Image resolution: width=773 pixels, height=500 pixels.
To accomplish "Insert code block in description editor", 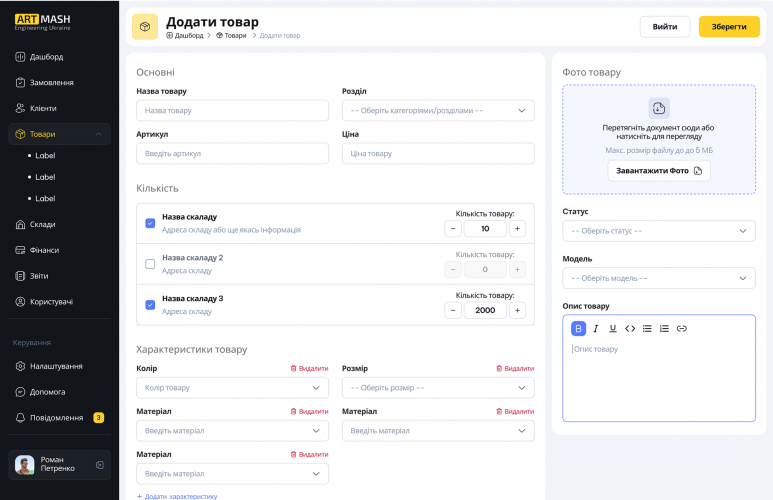I will (x=630, y=328).
